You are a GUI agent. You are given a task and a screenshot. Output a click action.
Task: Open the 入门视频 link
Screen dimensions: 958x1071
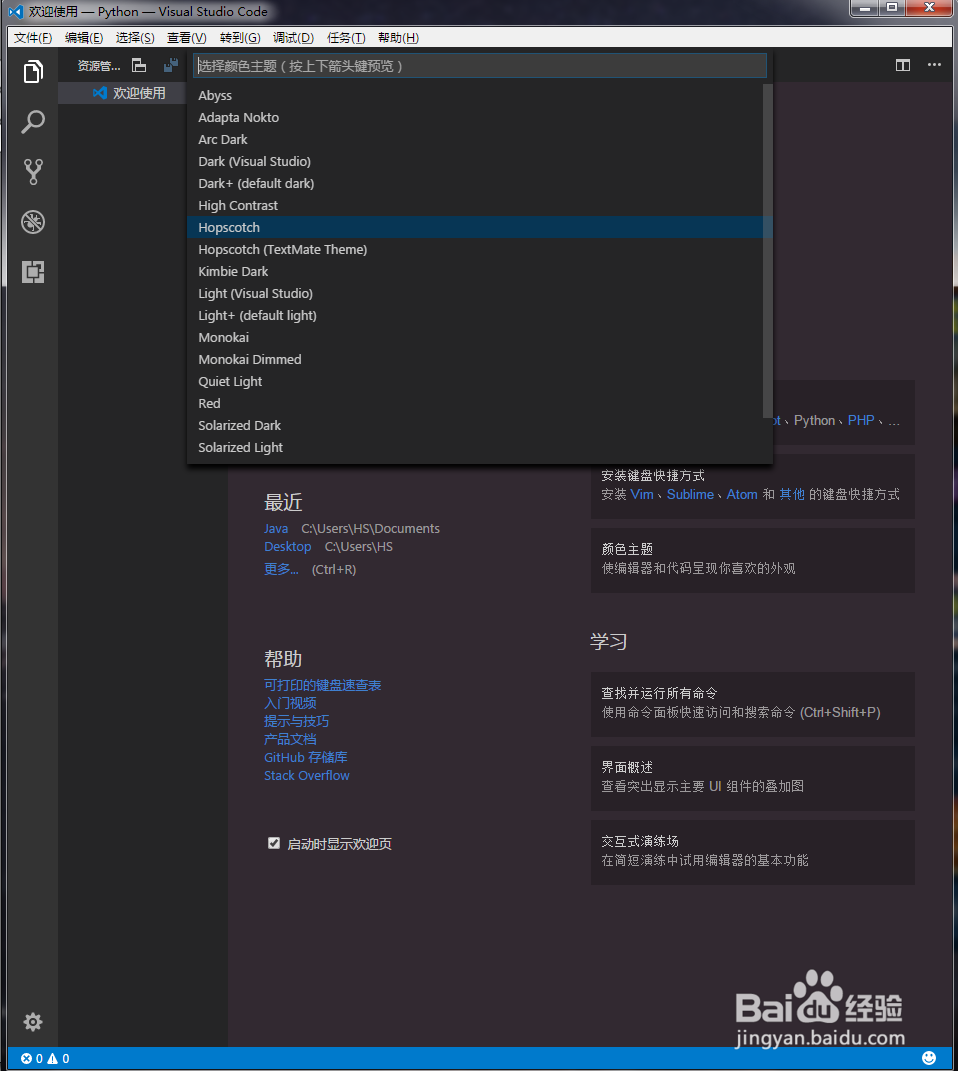[x=290, y=703]
